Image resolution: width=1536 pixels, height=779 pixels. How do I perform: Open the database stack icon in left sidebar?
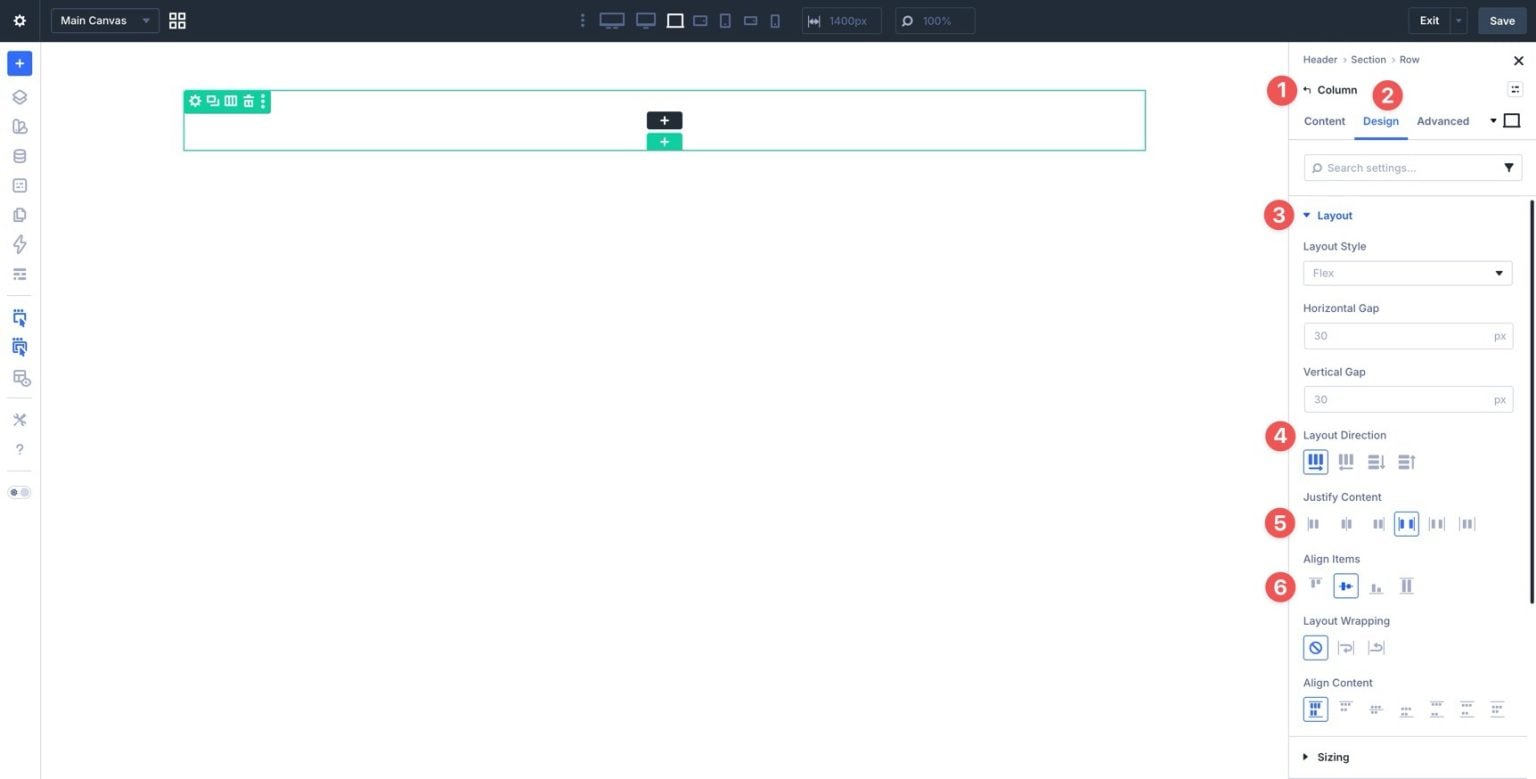[x=19, y=156]
